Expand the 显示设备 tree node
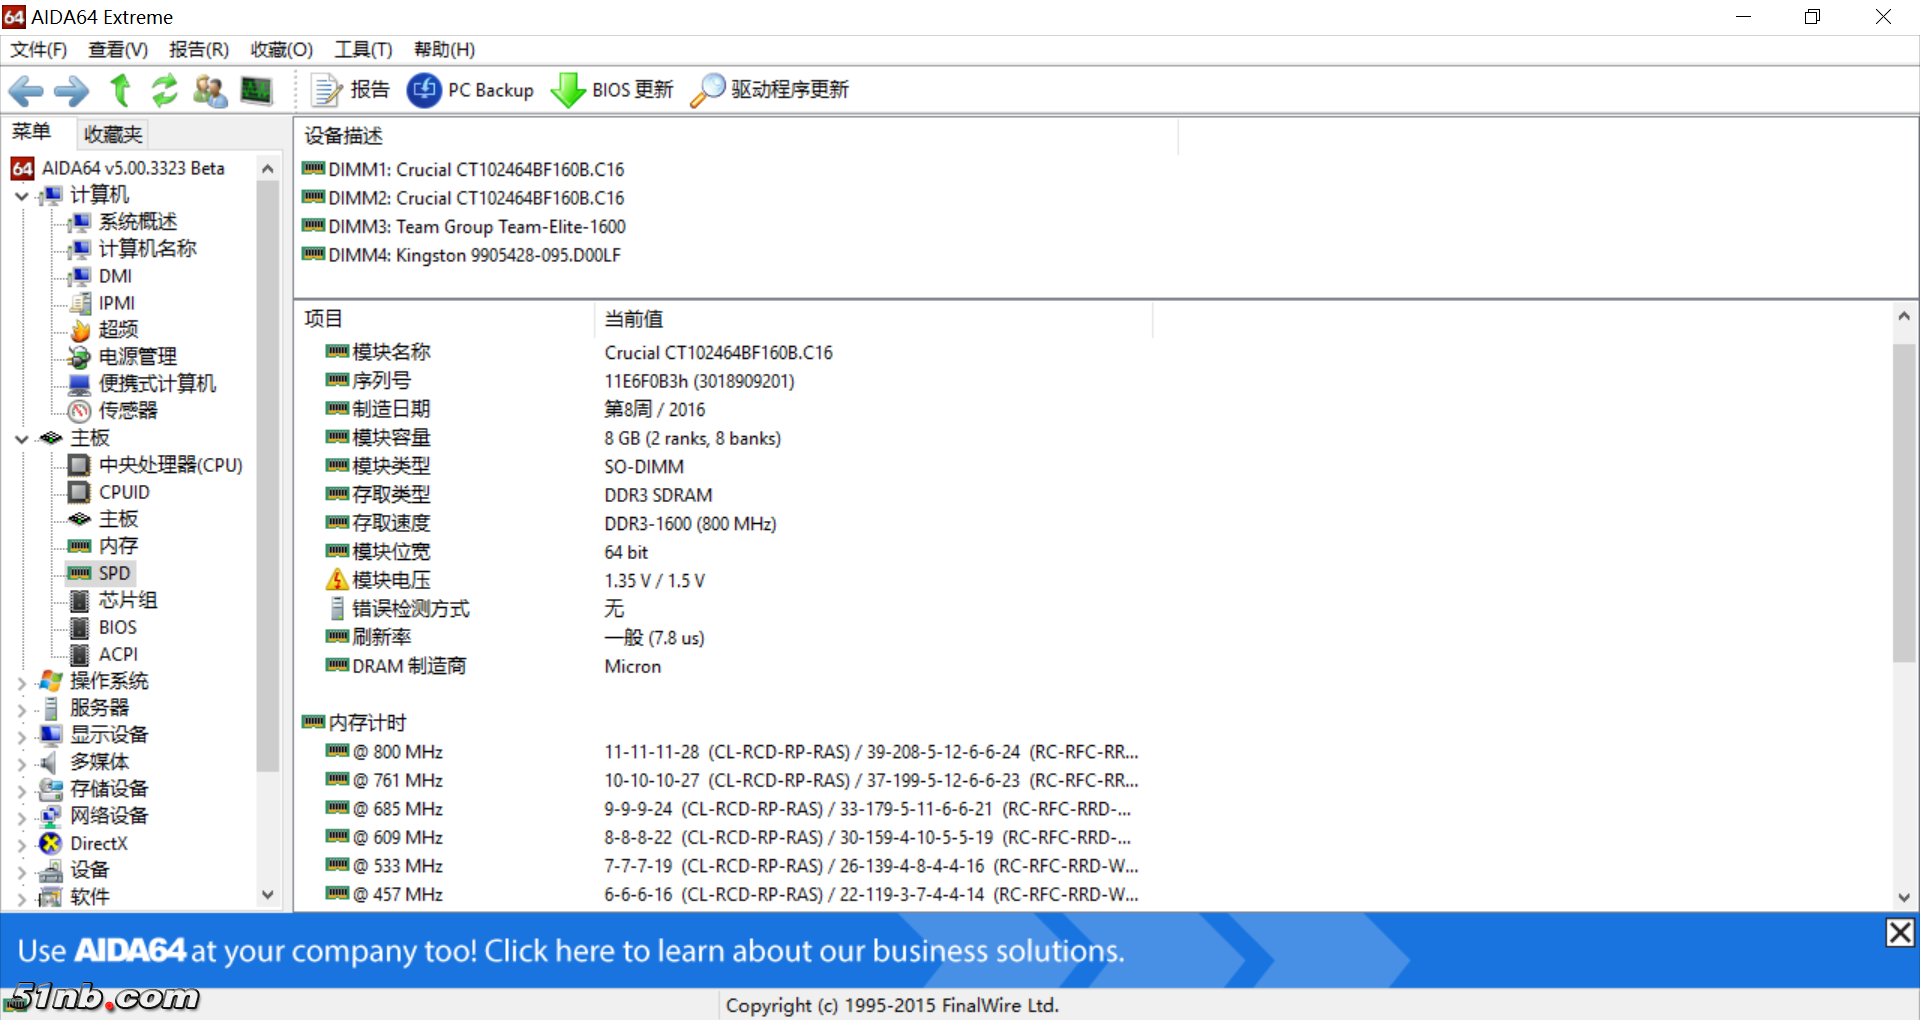Image resolution: width=1920 pixels, height=1020 pixels. [21, 737]
